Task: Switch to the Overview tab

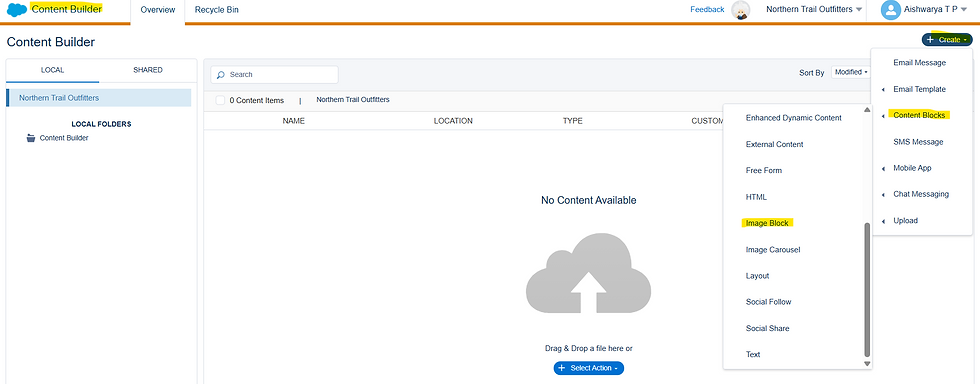Action: coord(158,10)
